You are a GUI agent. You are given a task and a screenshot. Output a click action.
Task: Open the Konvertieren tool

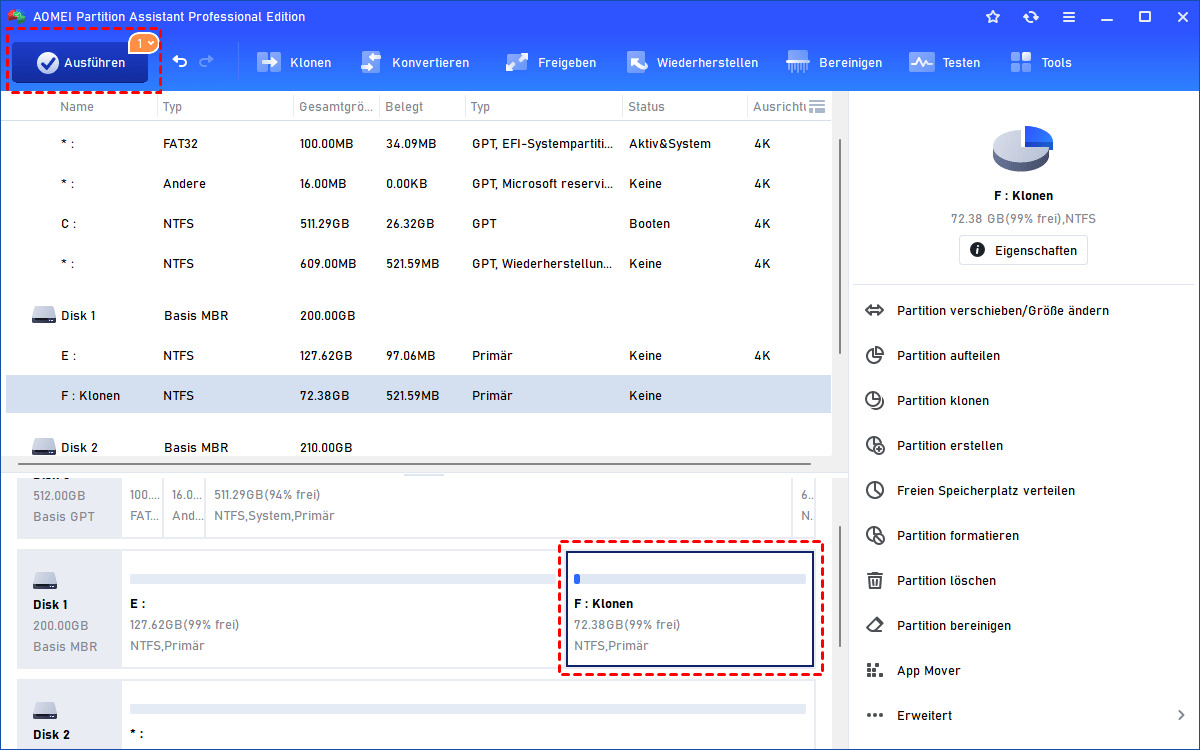(415, 61)
